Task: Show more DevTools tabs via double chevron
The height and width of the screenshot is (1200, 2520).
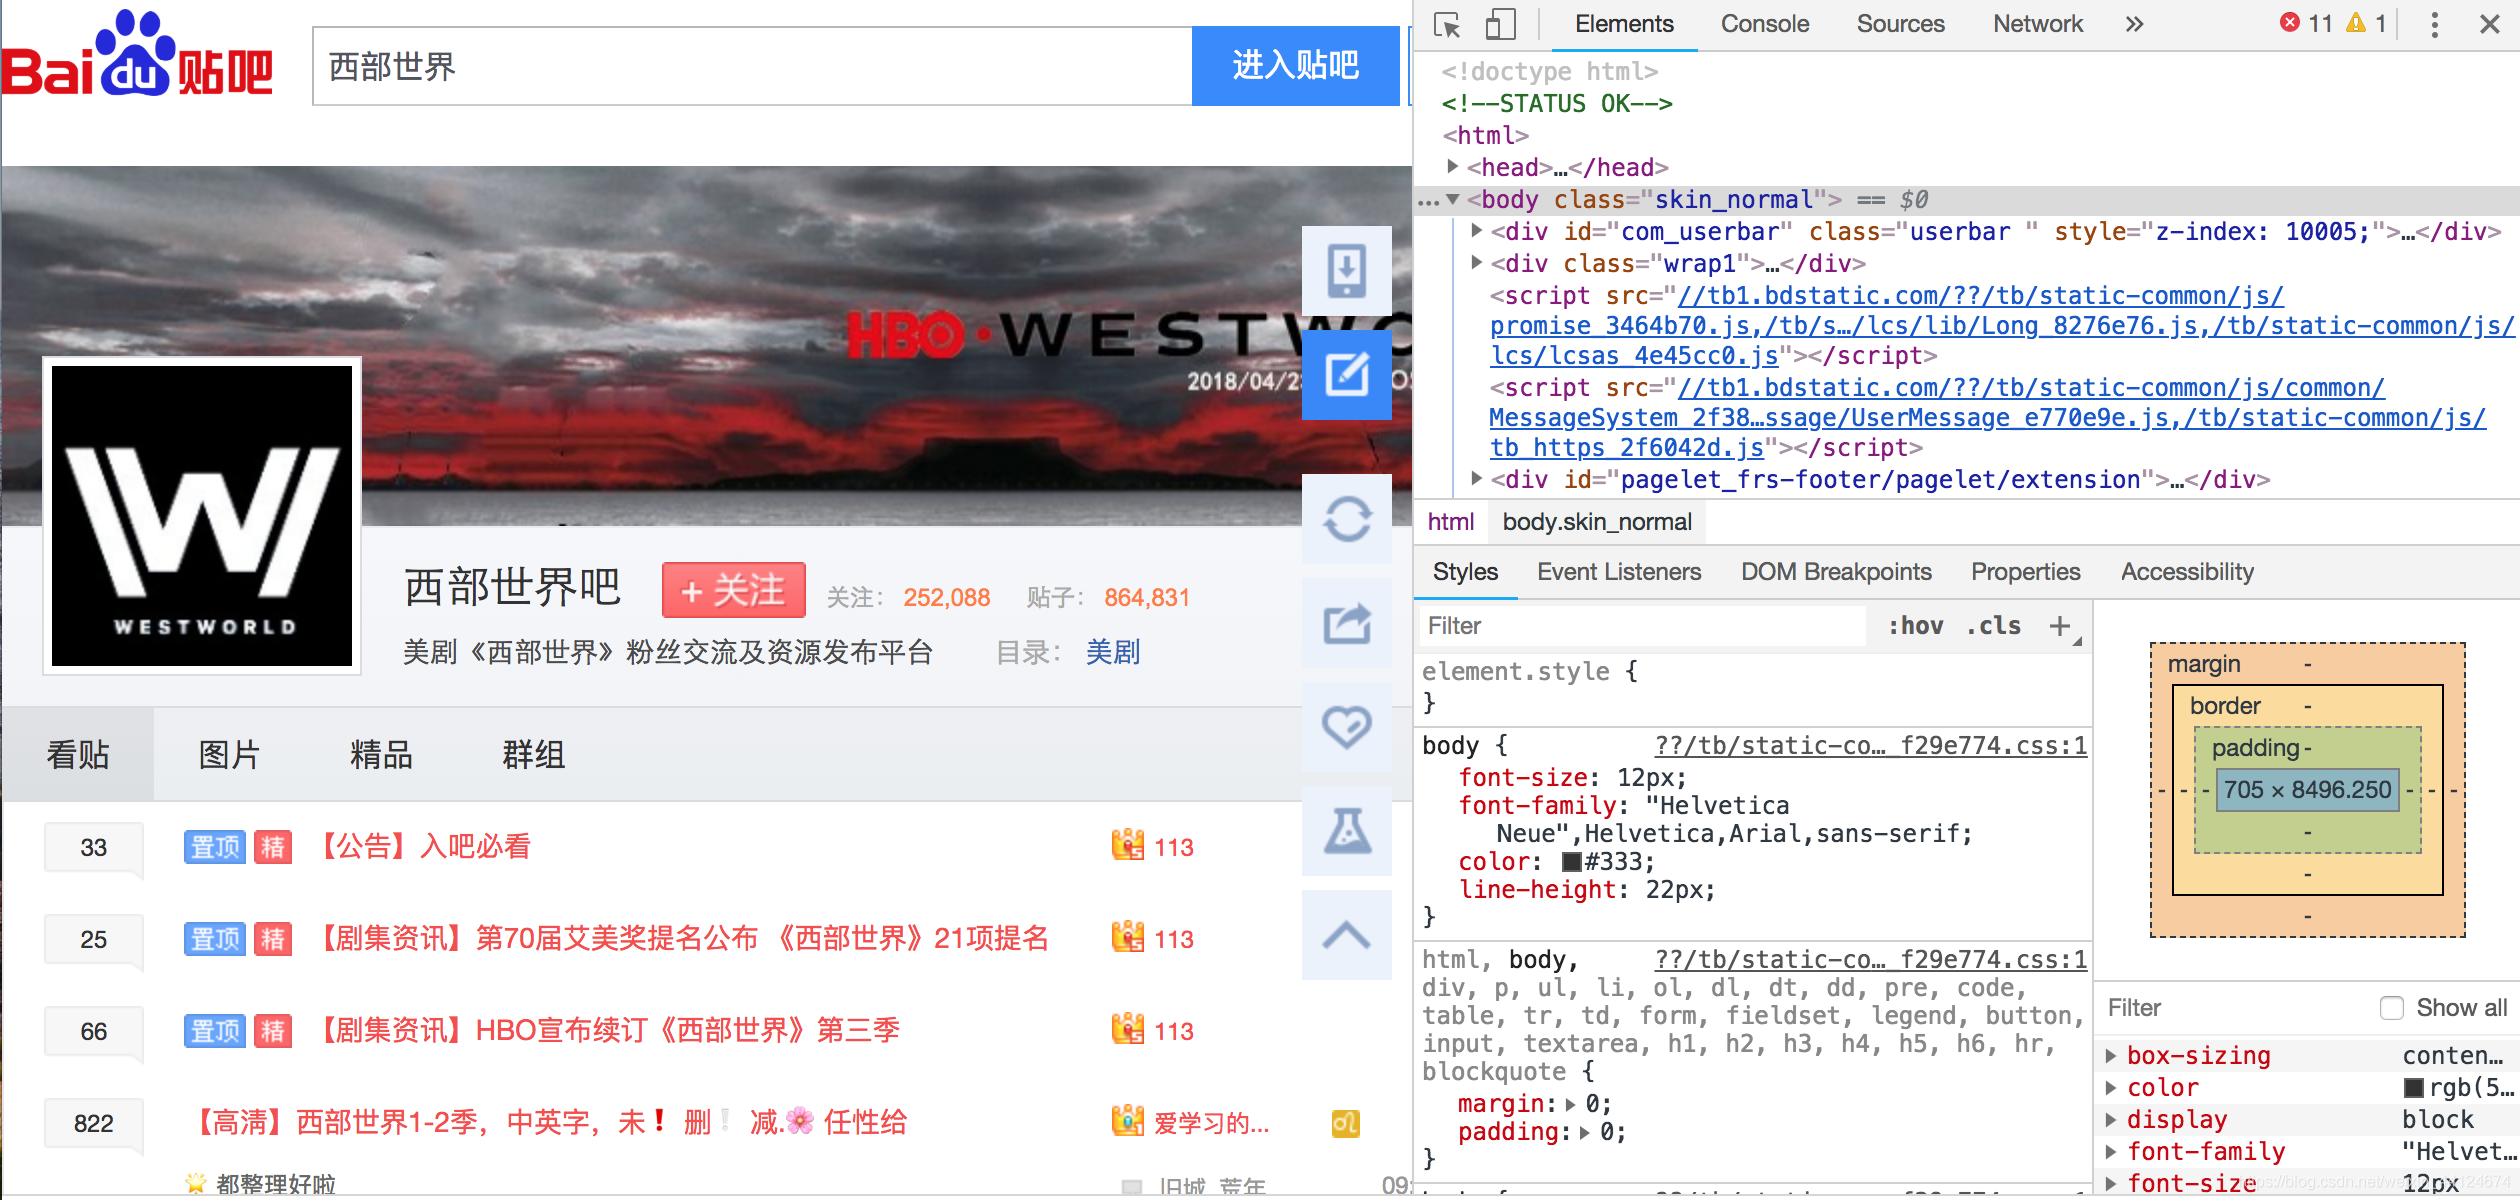Action: click(x=2134, y=24)
